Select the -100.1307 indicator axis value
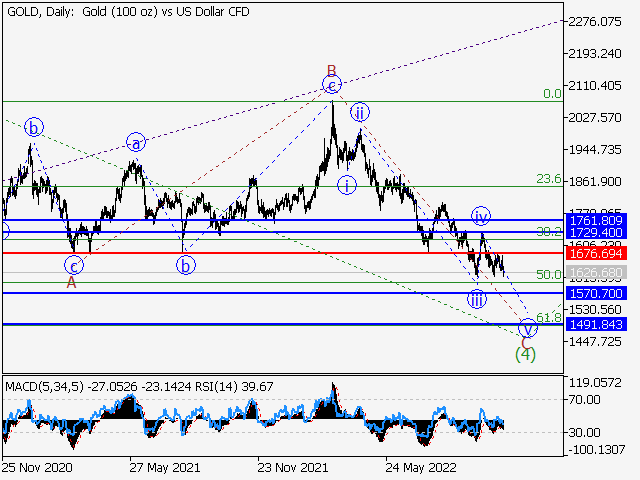 coord(597,450)
